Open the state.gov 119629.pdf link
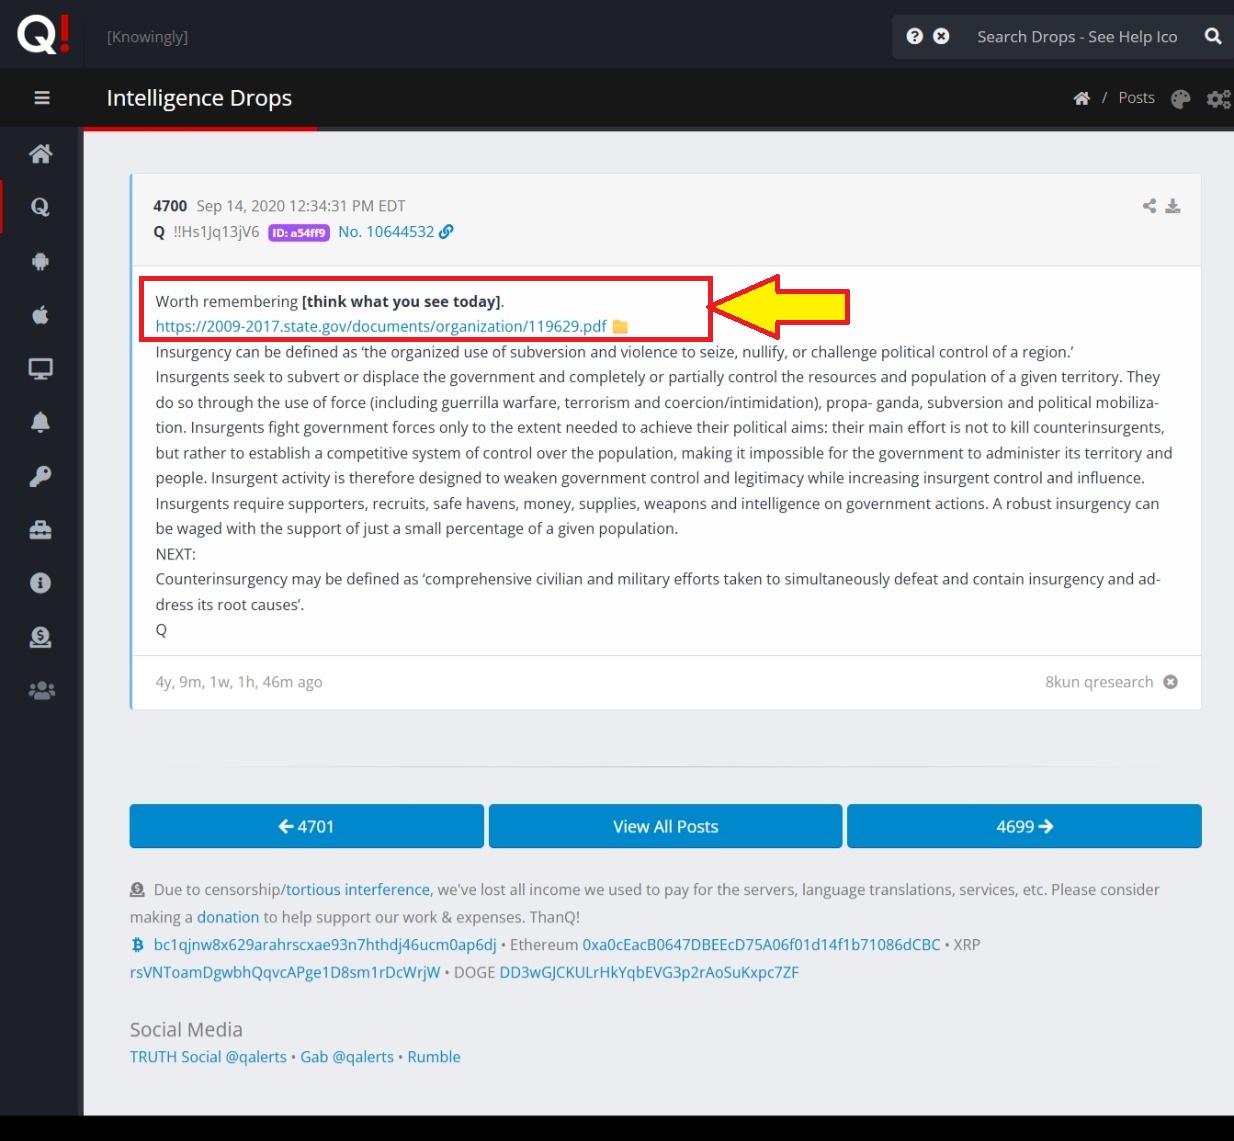This screenshot has width=1234, height=1141. point(381,327)
